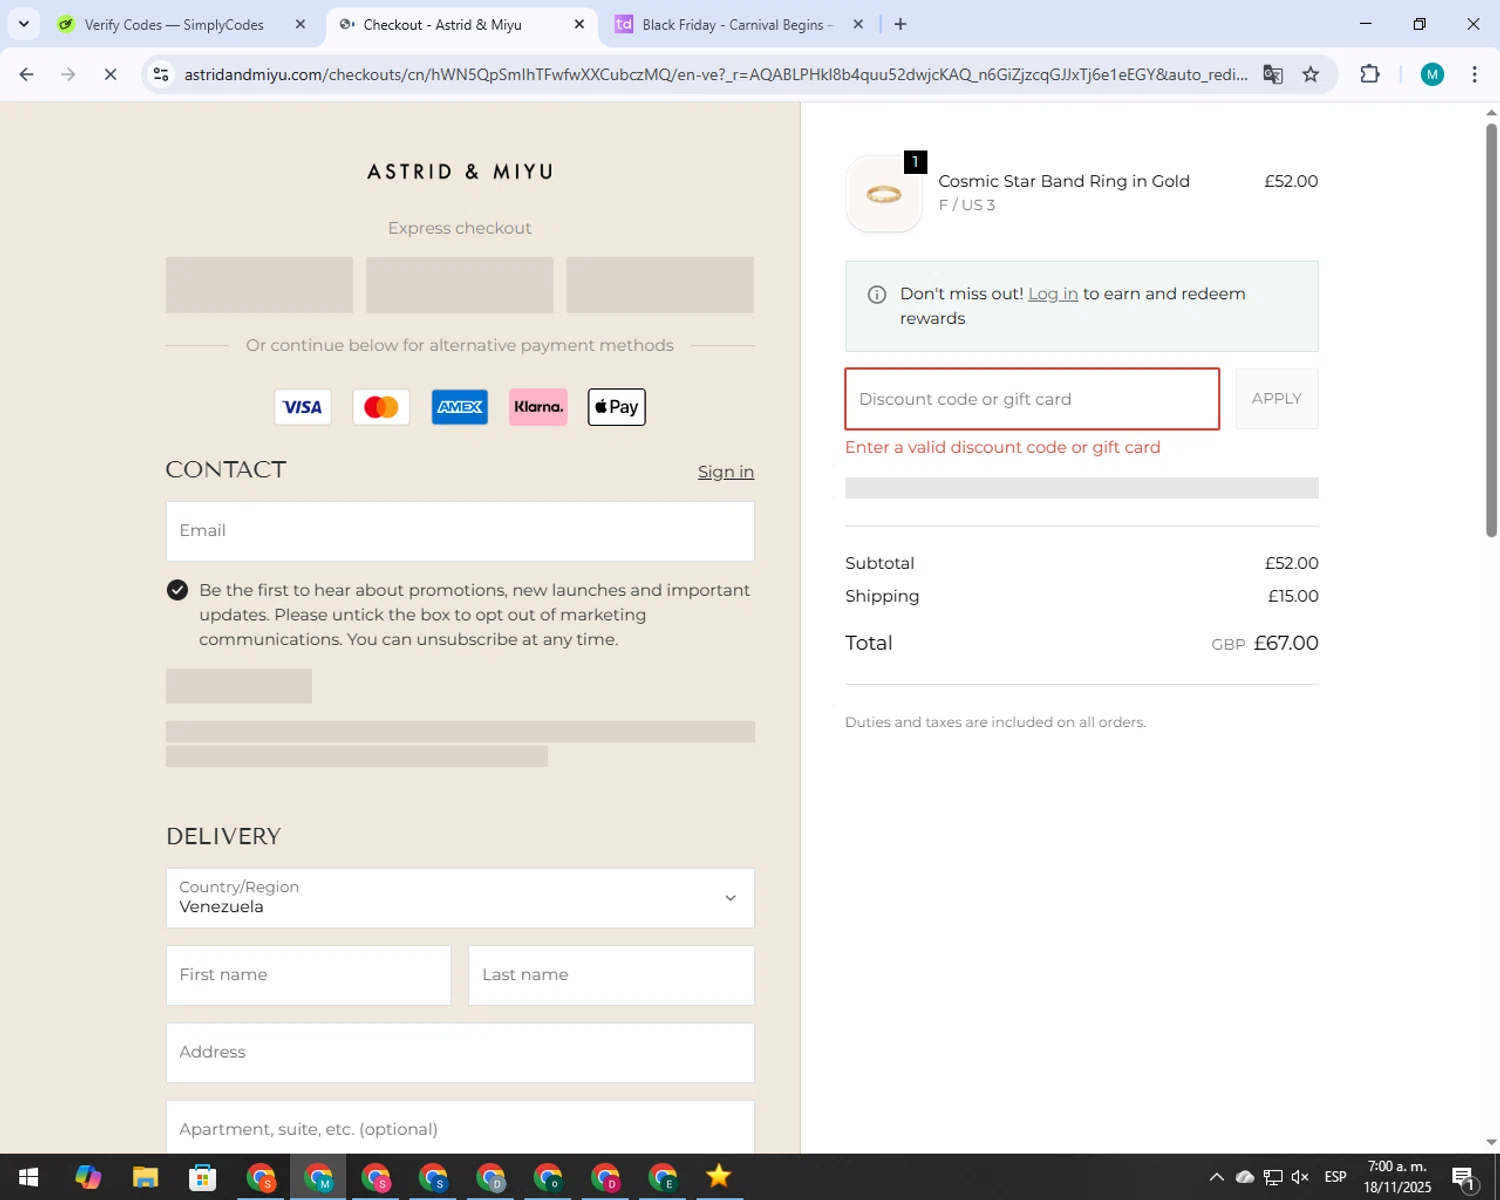Bookmark this page with the star icon
Image resolution: width=1500 pixels, height=1200 pixels.
pos(1311,74)
